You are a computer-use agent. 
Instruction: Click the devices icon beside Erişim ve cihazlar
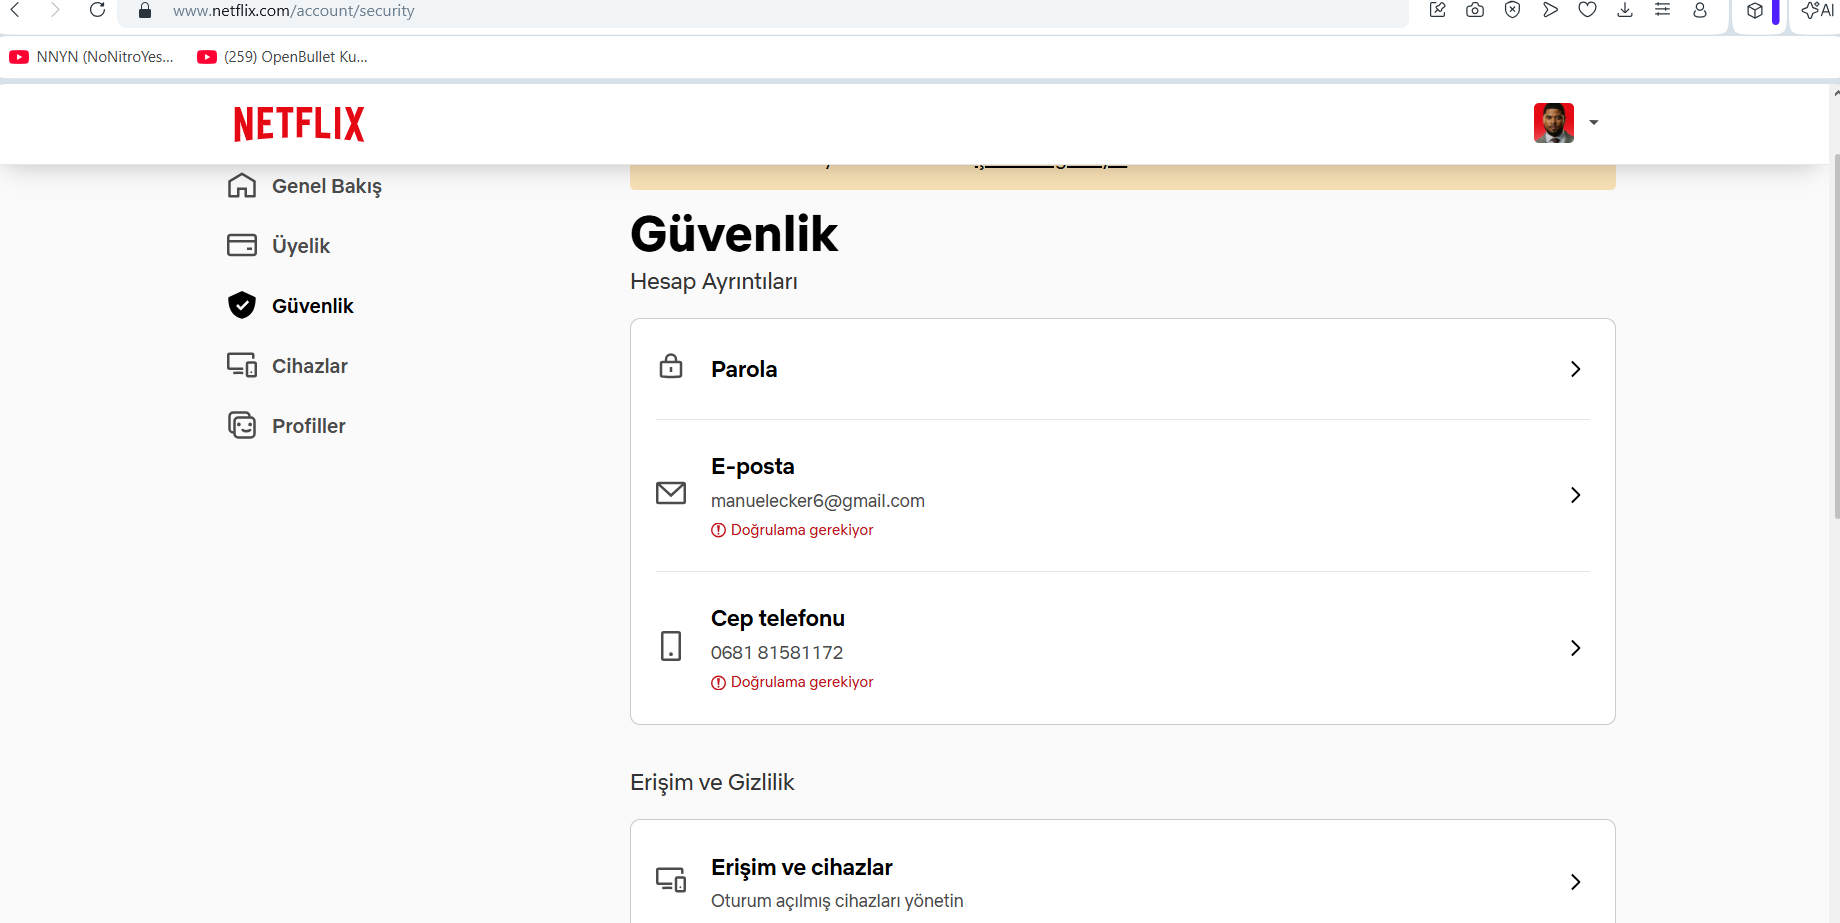(671, 880)
